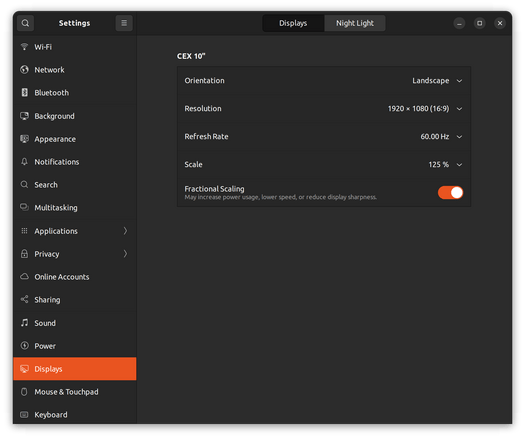Switch to the Night Light tab
This screenshot has height=438, width=525.
pyautogui.click(x=355, y=23)
